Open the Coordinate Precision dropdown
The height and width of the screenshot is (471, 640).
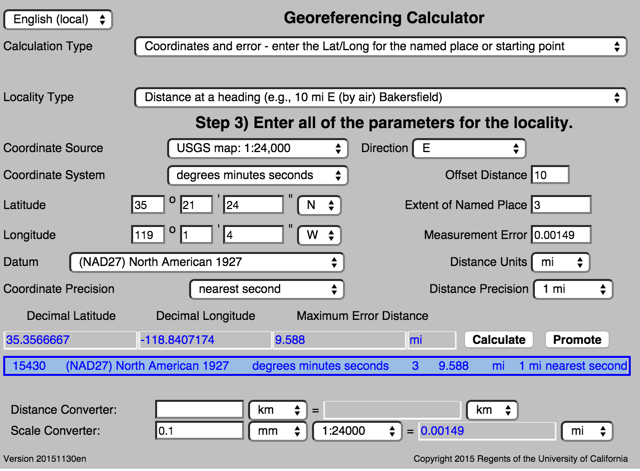267,289
